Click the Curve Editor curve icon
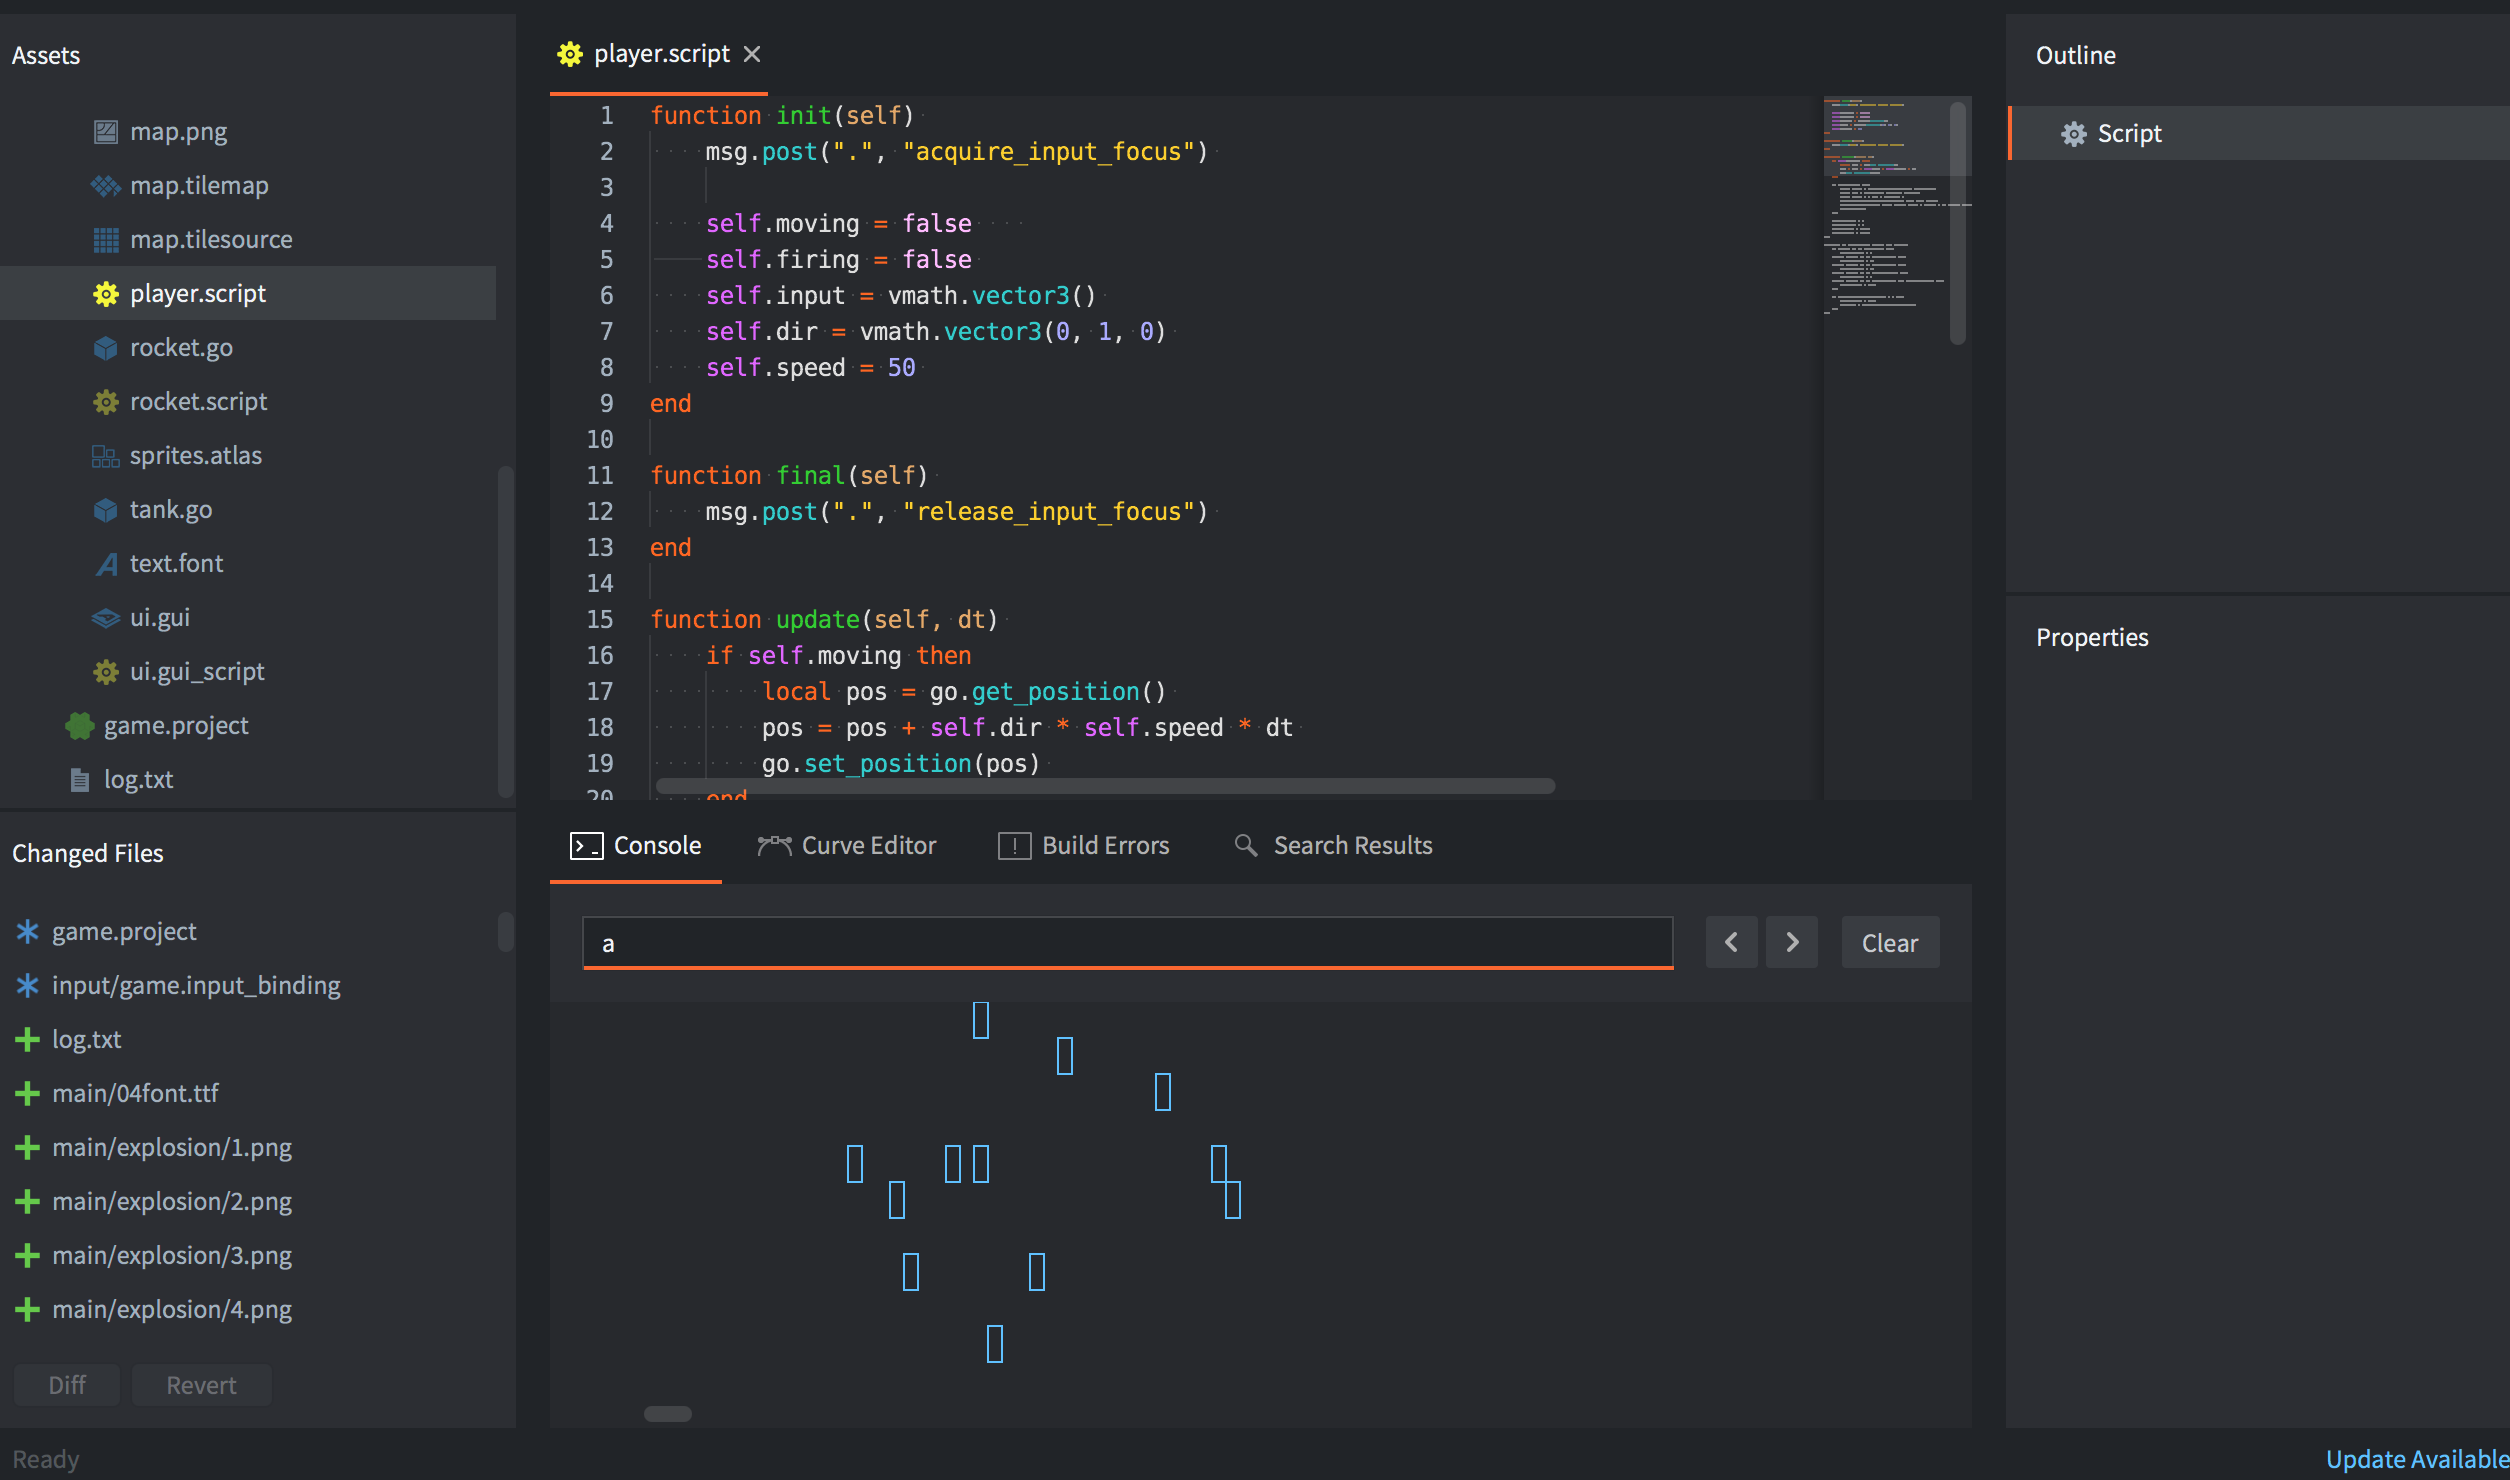This screenshot has height=1480, width=2510. [774, 846]
